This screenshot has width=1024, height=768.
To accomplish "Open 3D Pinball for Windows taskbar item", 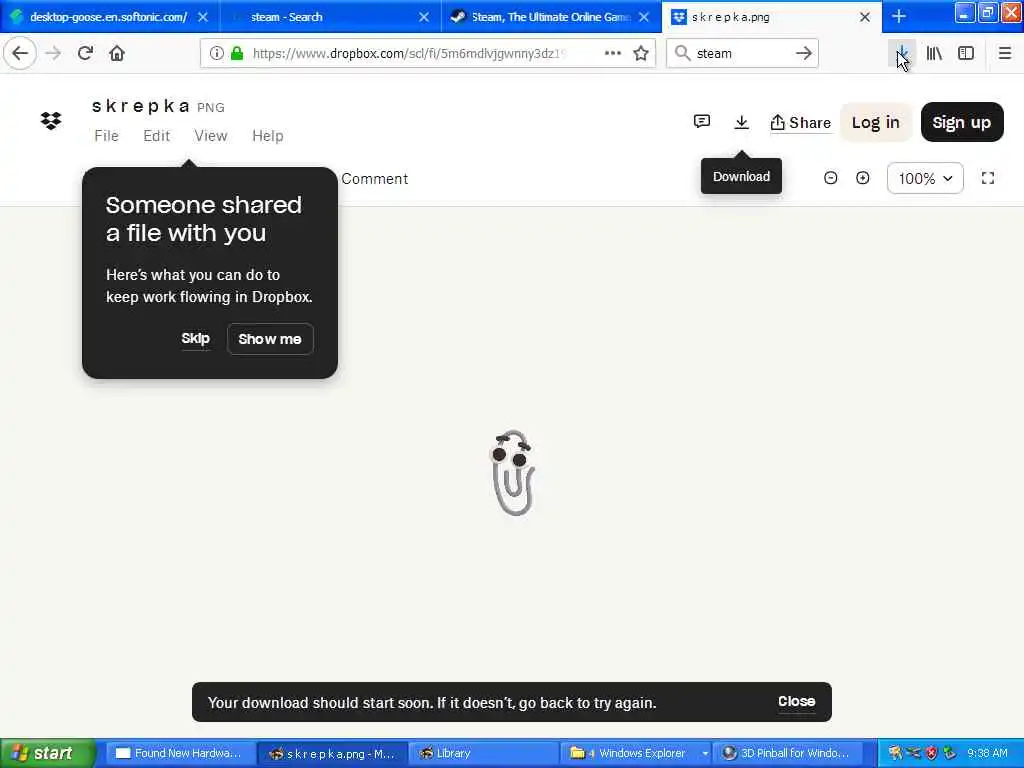I will [x=787, y=754].
